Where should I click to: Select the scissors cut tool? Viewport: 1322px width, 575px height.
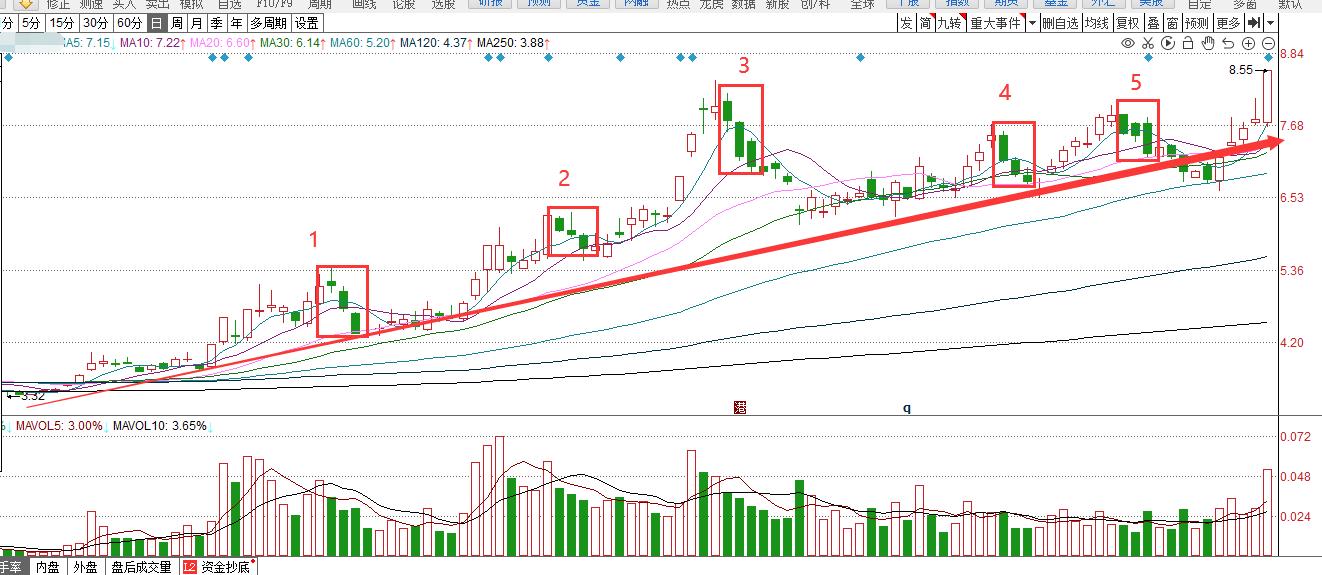tap(1148, 43)
